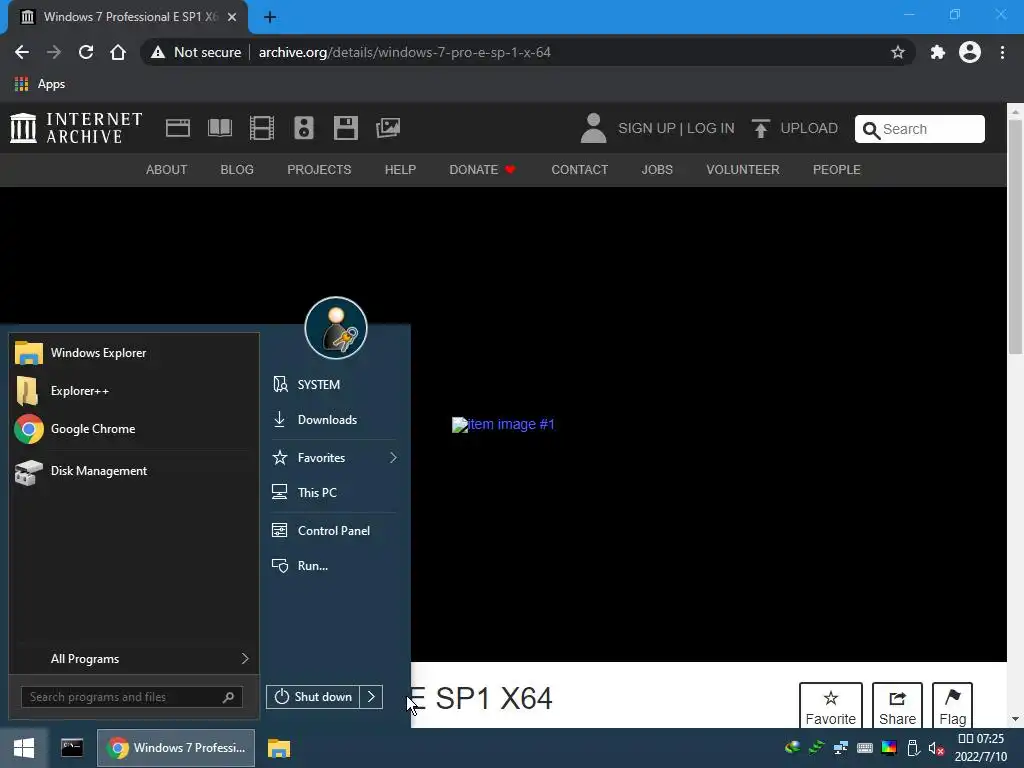This screenshot has width=1024, height=768.
Task: Click the Chrome address bar URL
Action: tap(404, 52)
